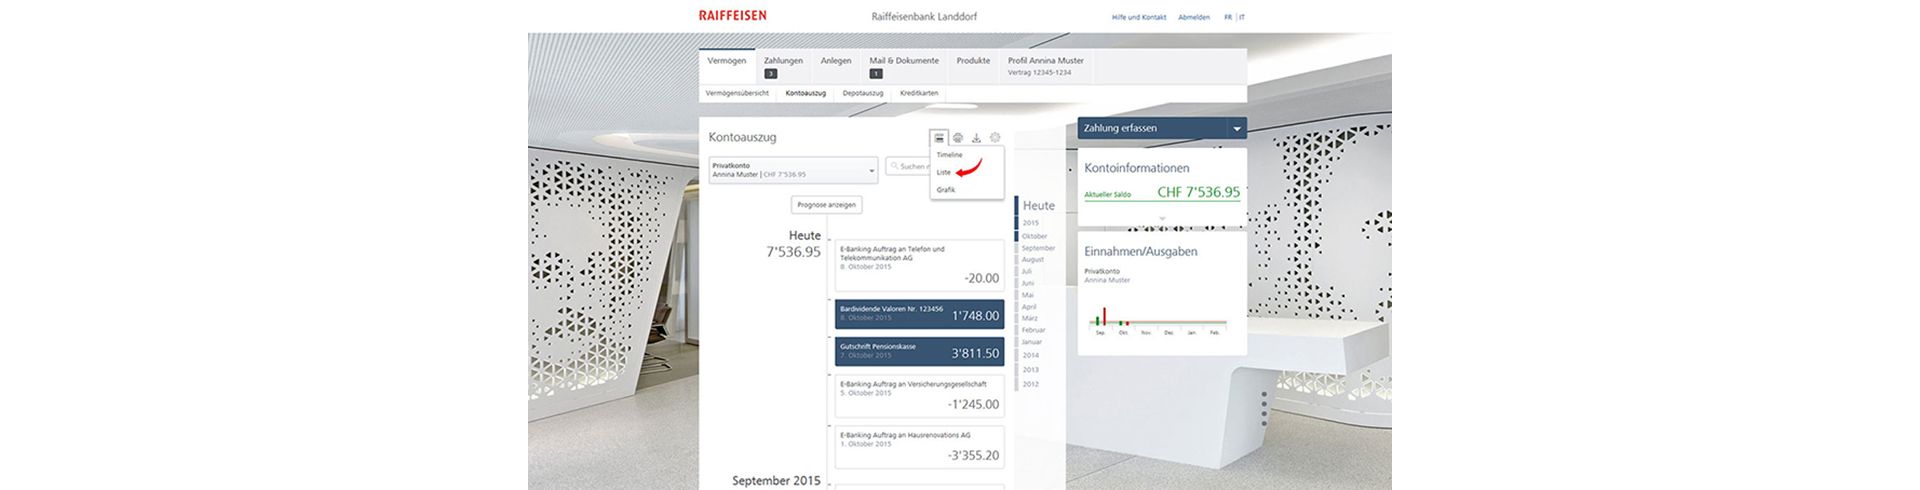
Task: Open Bardividende Valoren Nr. 123456 transaction
Action: coord(919,314)
